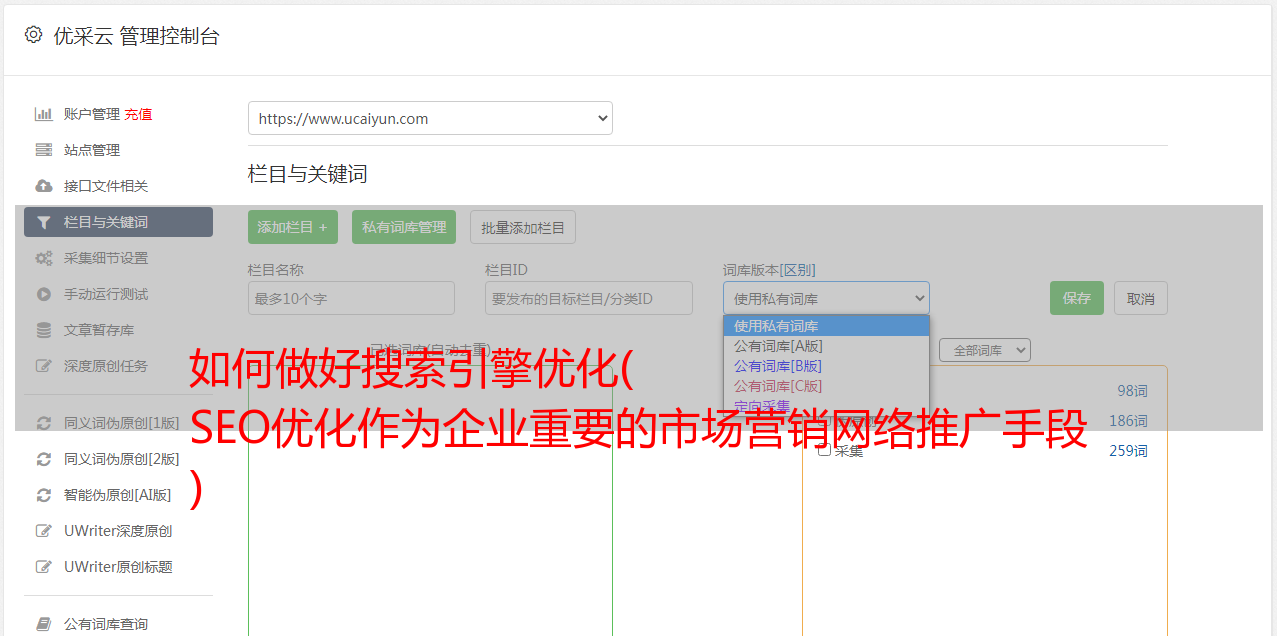Choose 公有词库[C版] option in the list

[x=826, y=386]
